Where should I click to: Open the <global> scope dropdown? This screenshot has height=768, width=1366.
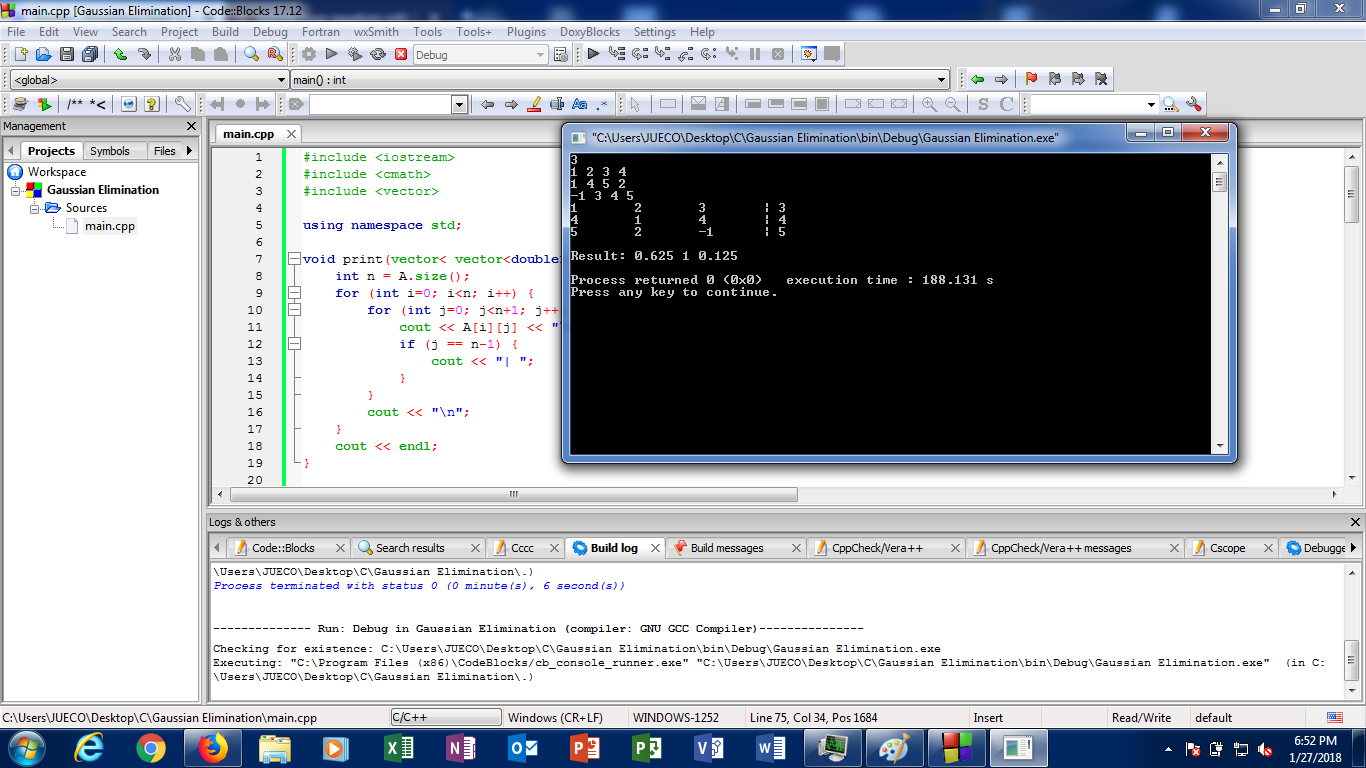[x=281, y=80]
